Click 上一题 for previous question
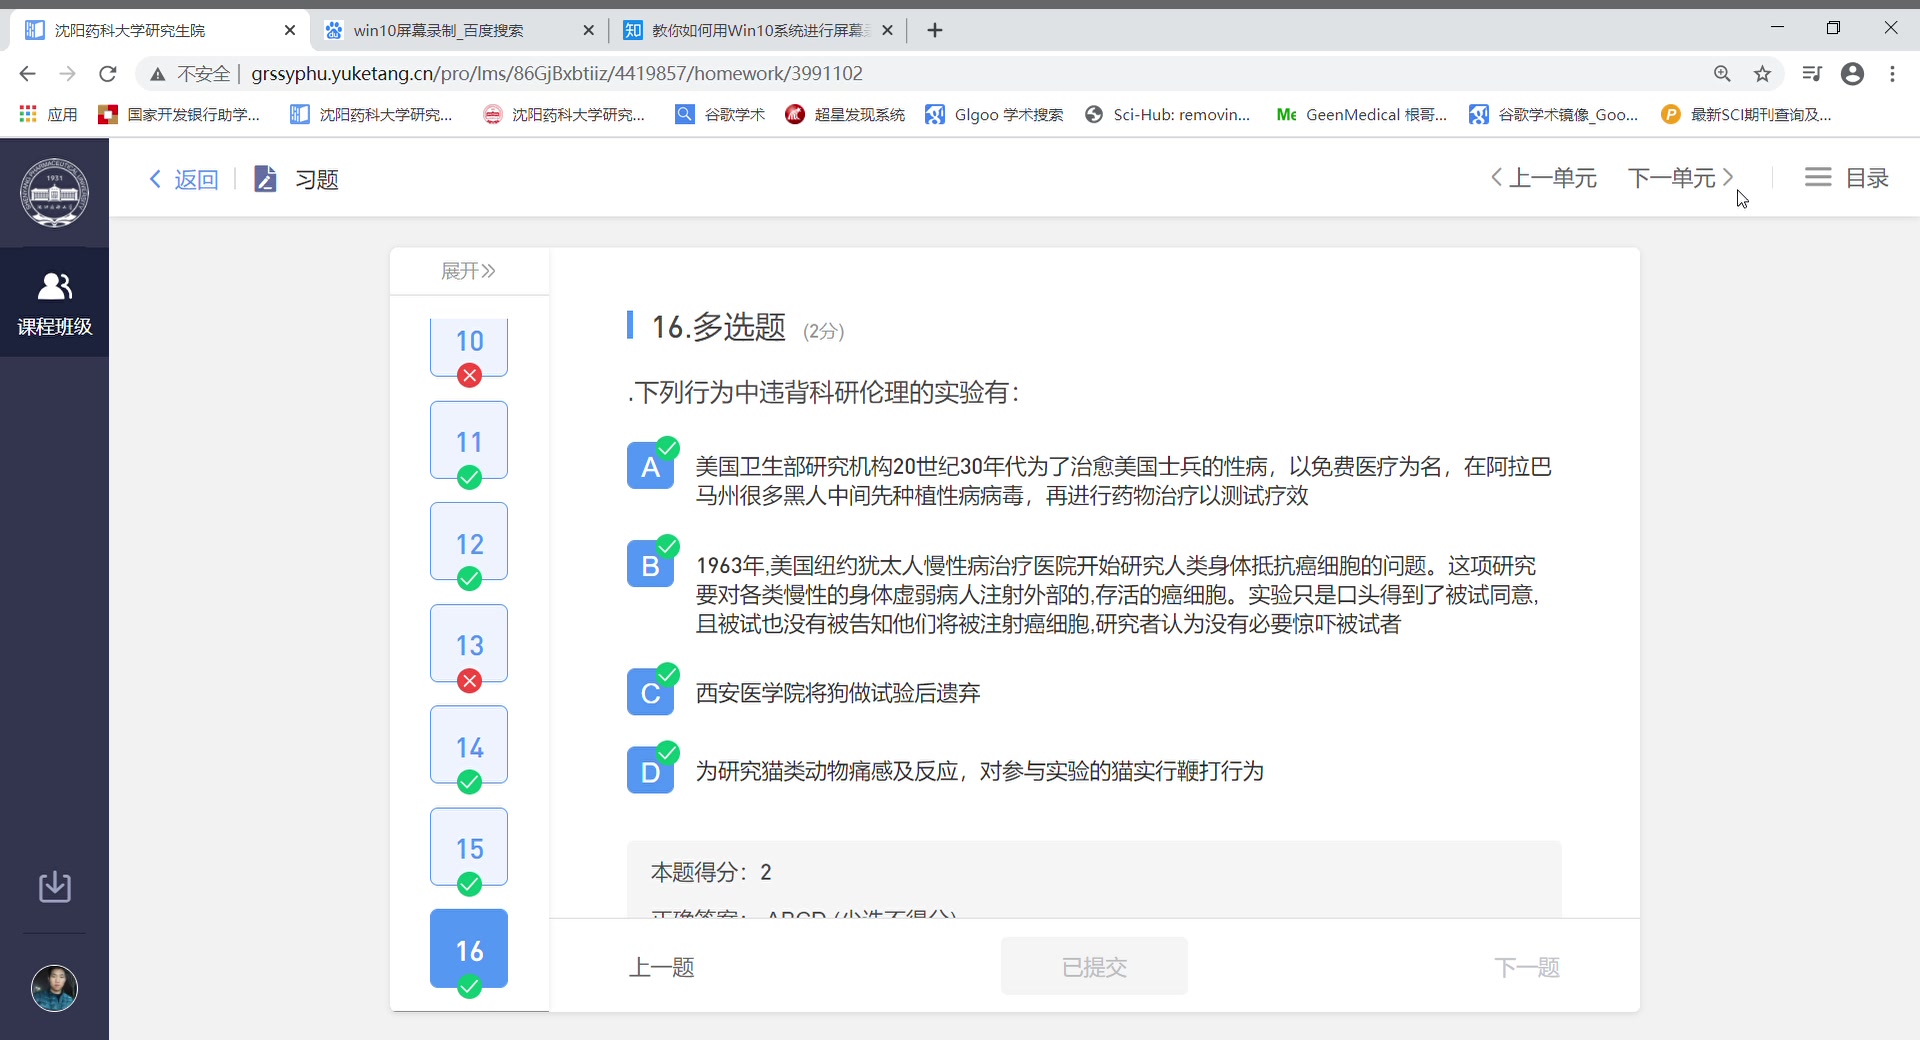 point(662,967)
